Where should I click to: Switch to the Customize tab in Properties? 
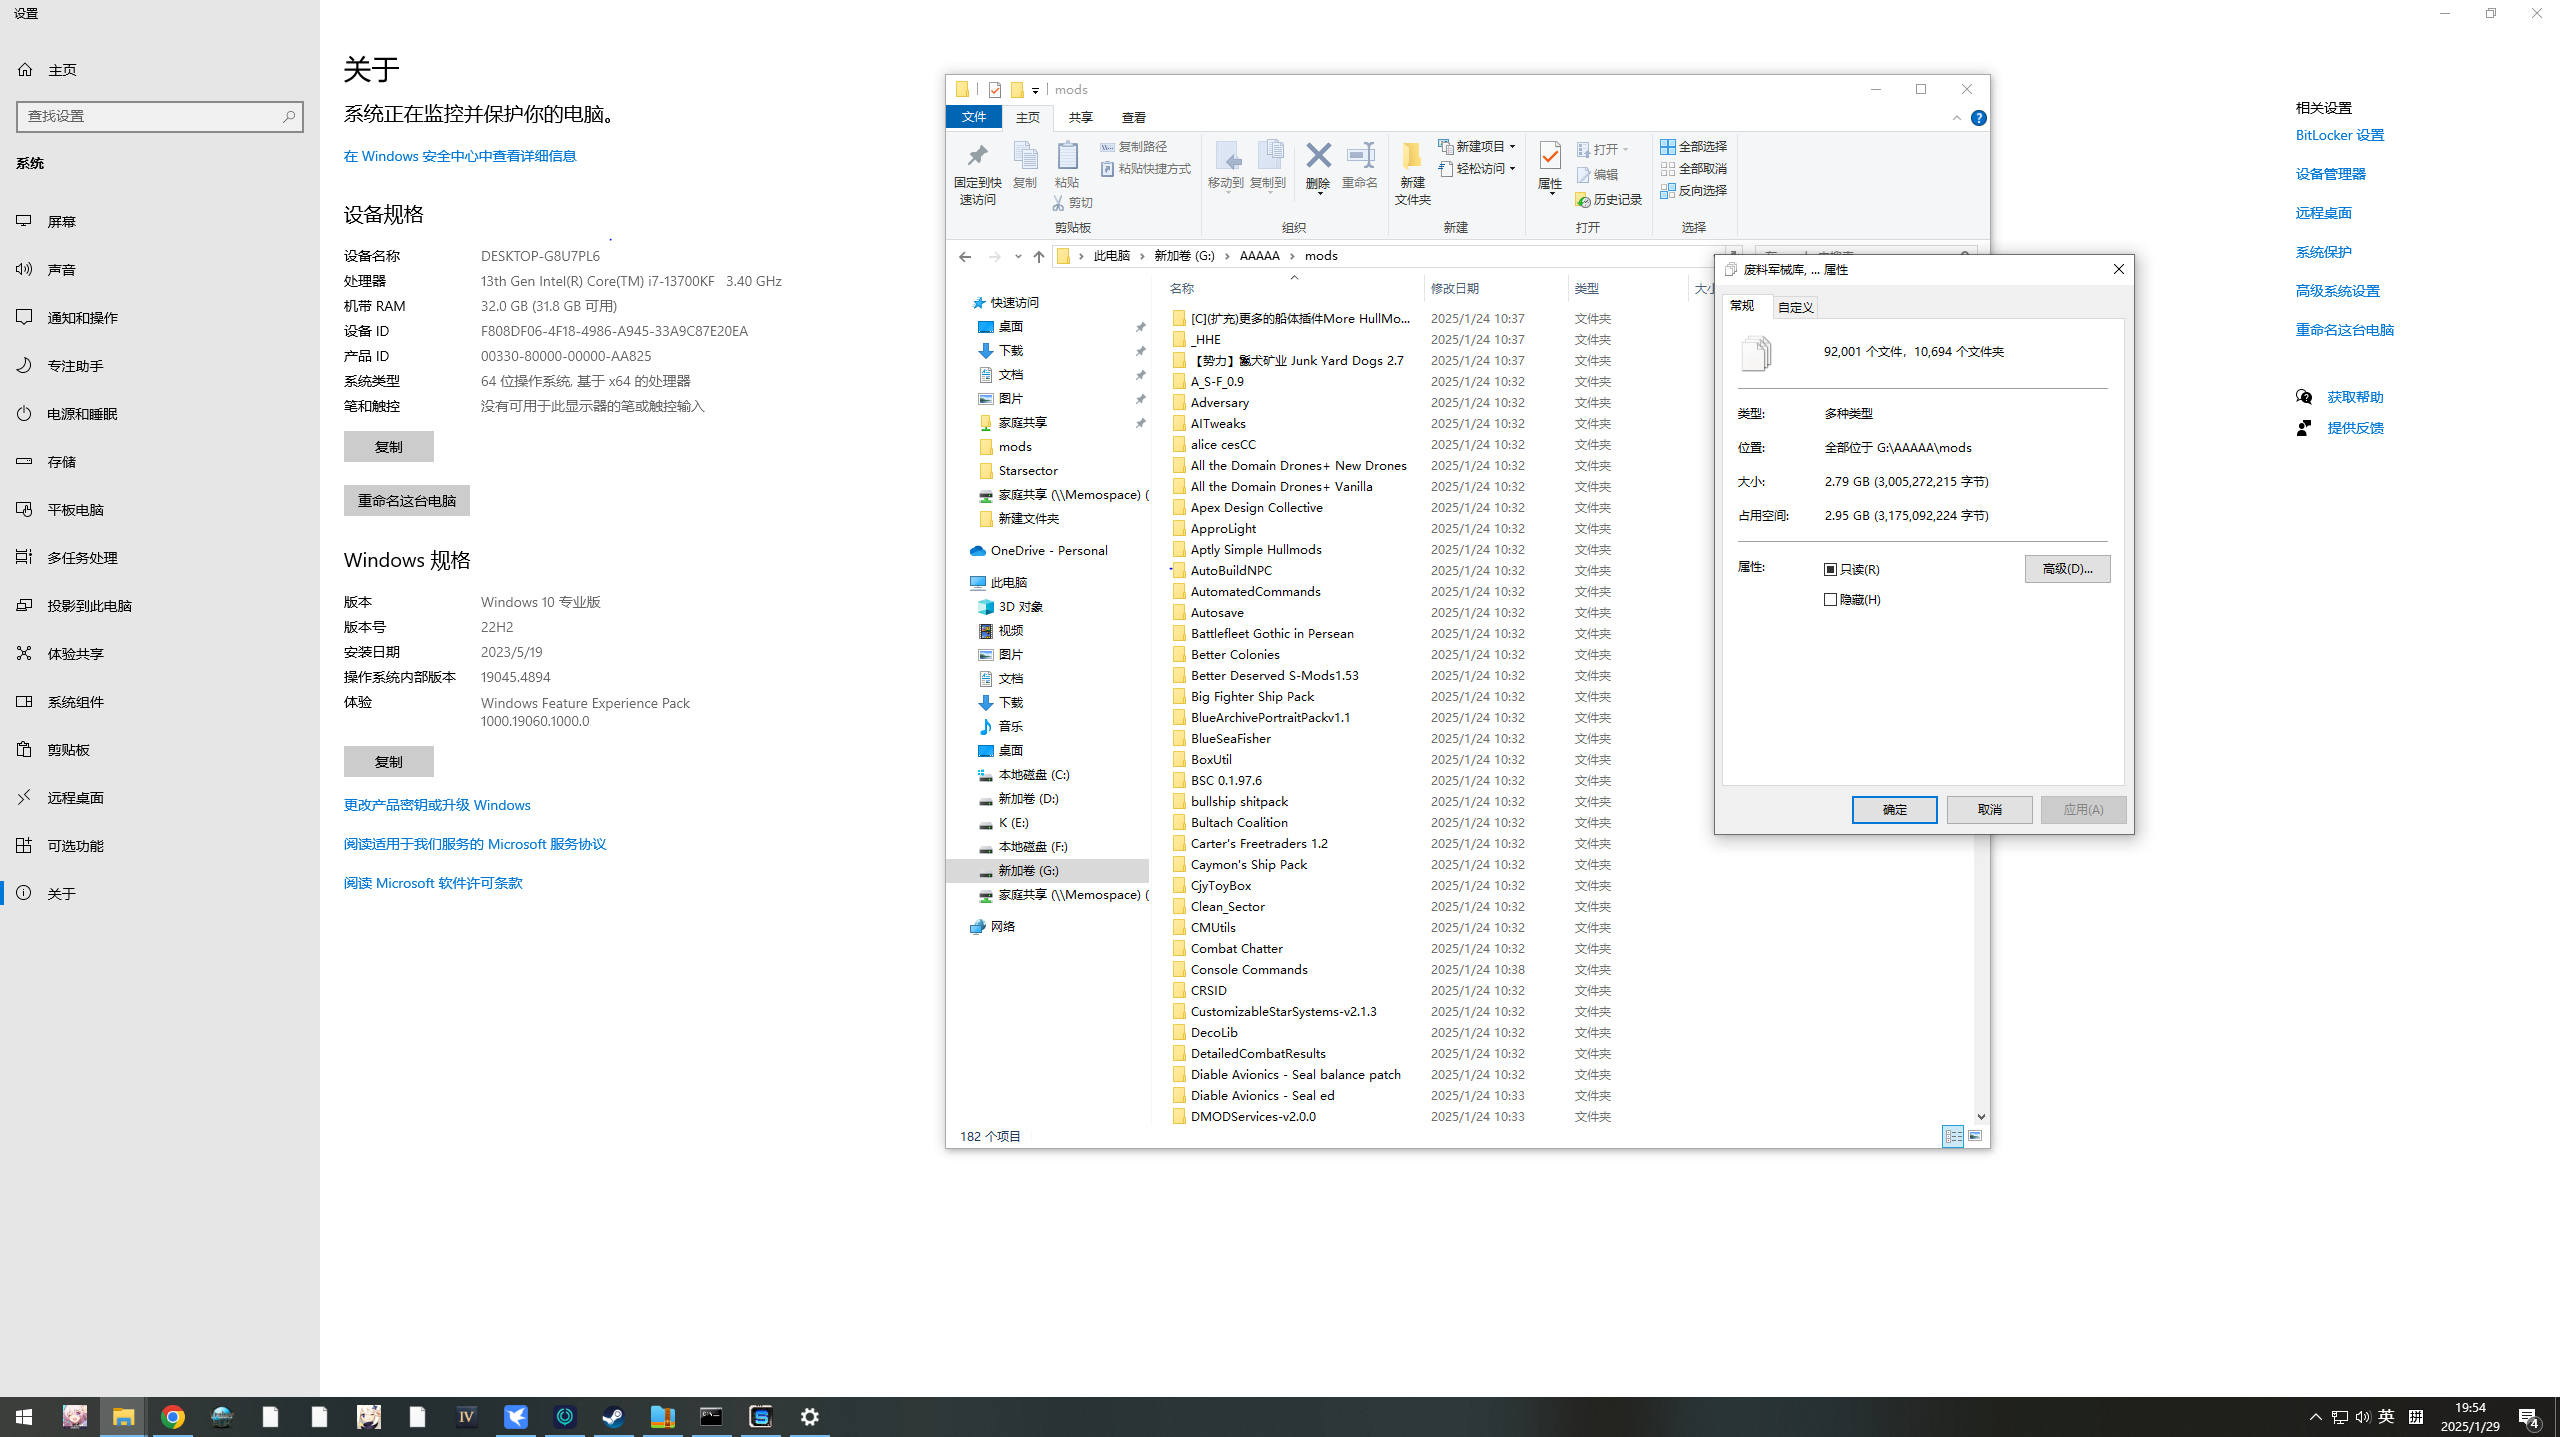tap(1795, 307)
